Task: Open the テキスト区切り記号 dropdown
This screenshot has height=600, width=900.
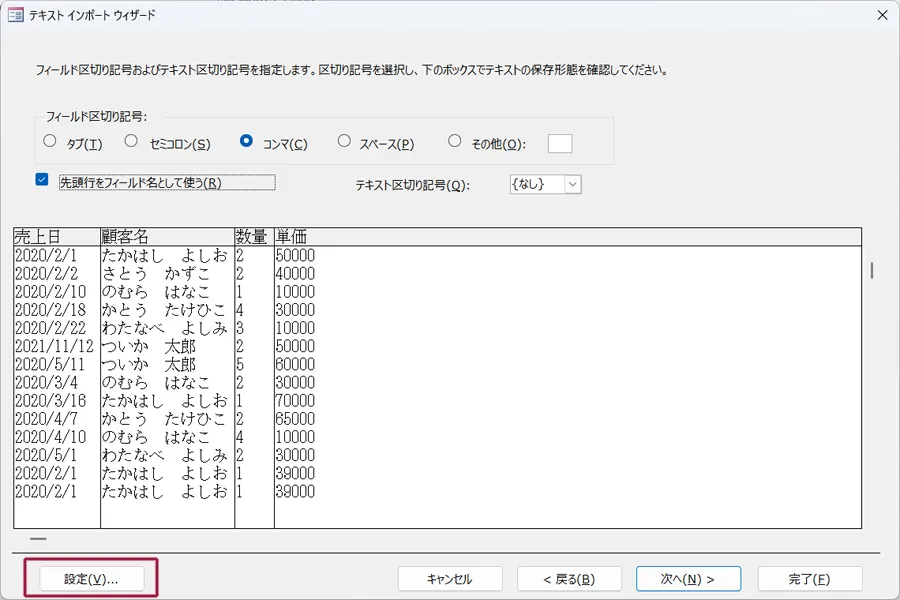Action: [572, 184]
